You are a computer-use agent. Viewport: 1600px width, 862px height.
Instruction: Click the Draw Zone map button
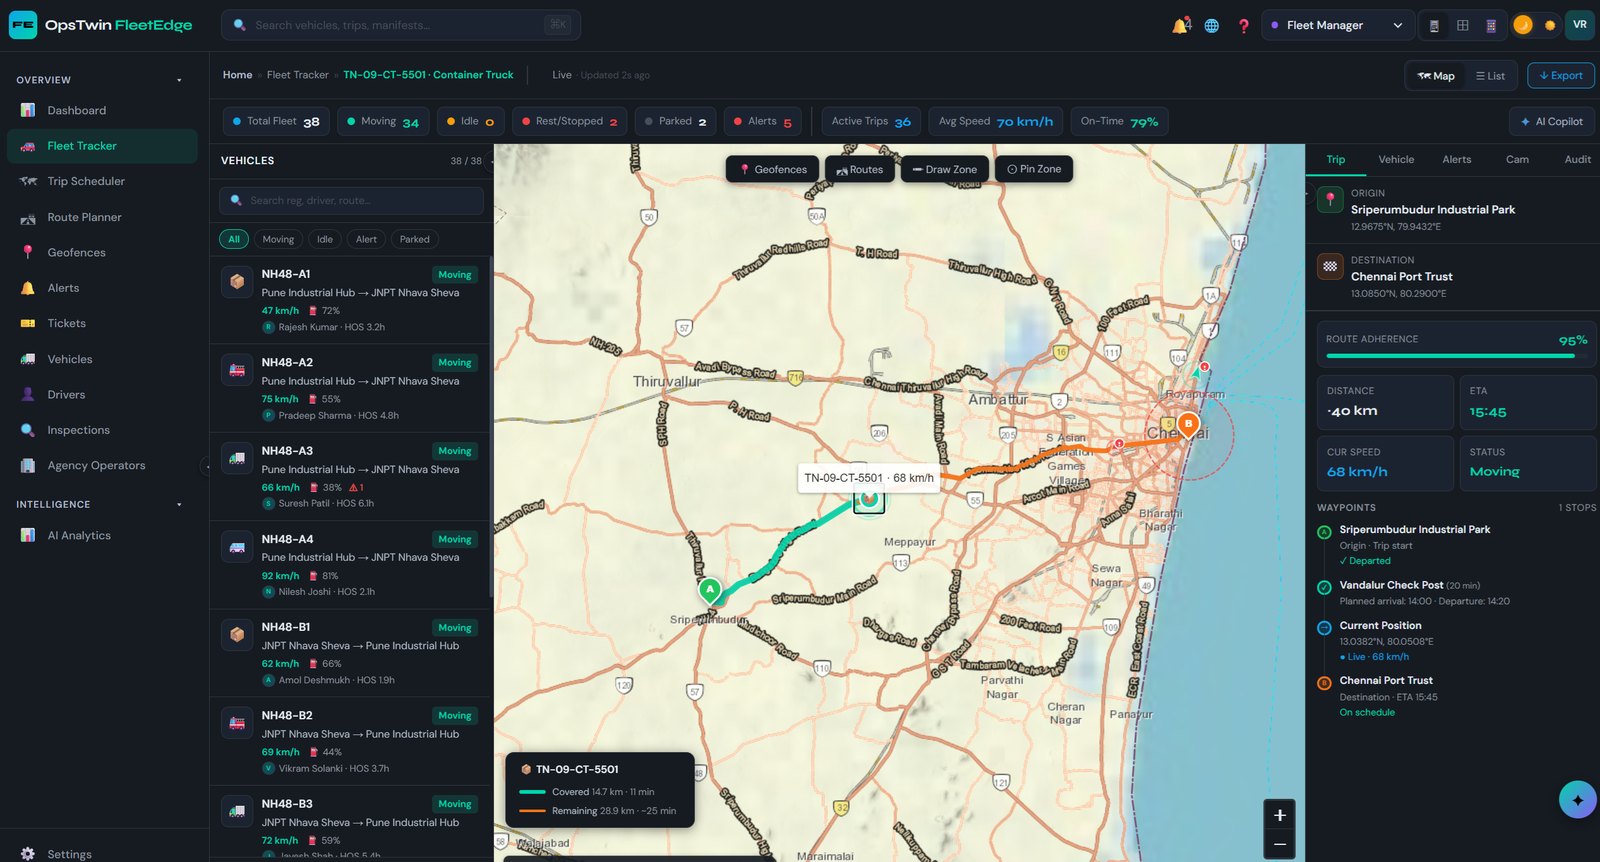[945, 170]
